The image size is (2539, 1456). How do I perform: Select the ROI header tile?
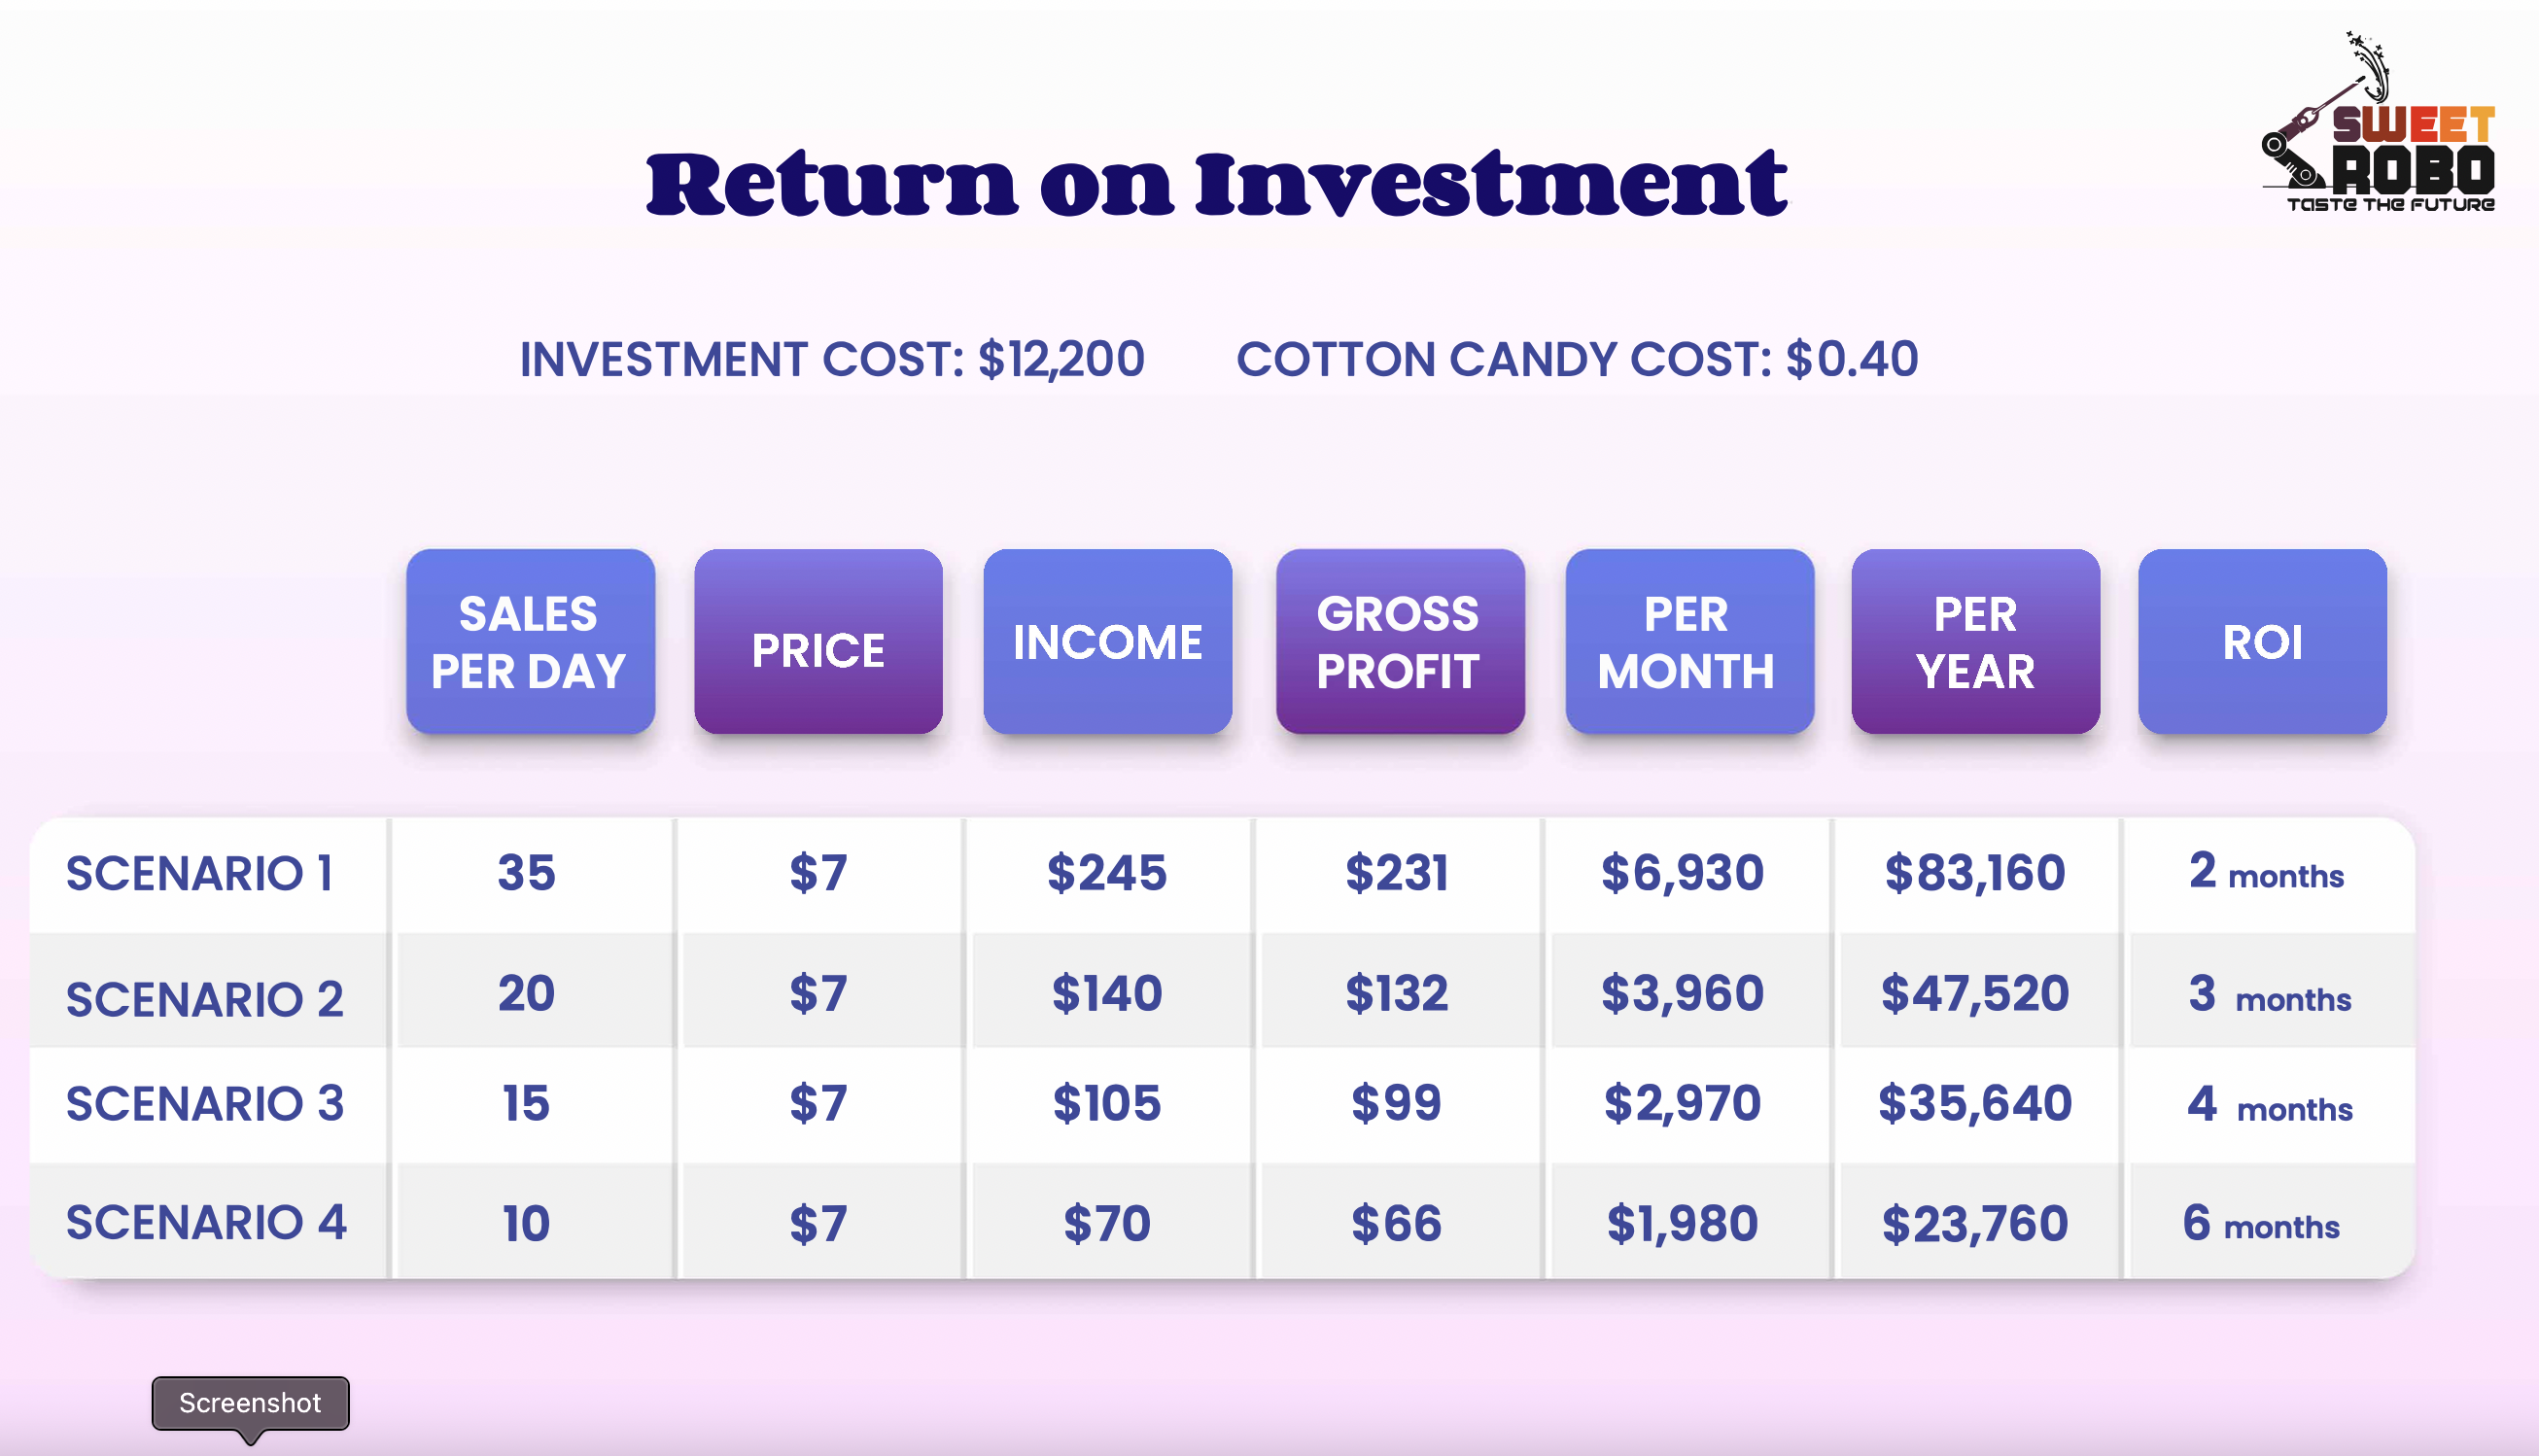click(x=2262, y=641)
